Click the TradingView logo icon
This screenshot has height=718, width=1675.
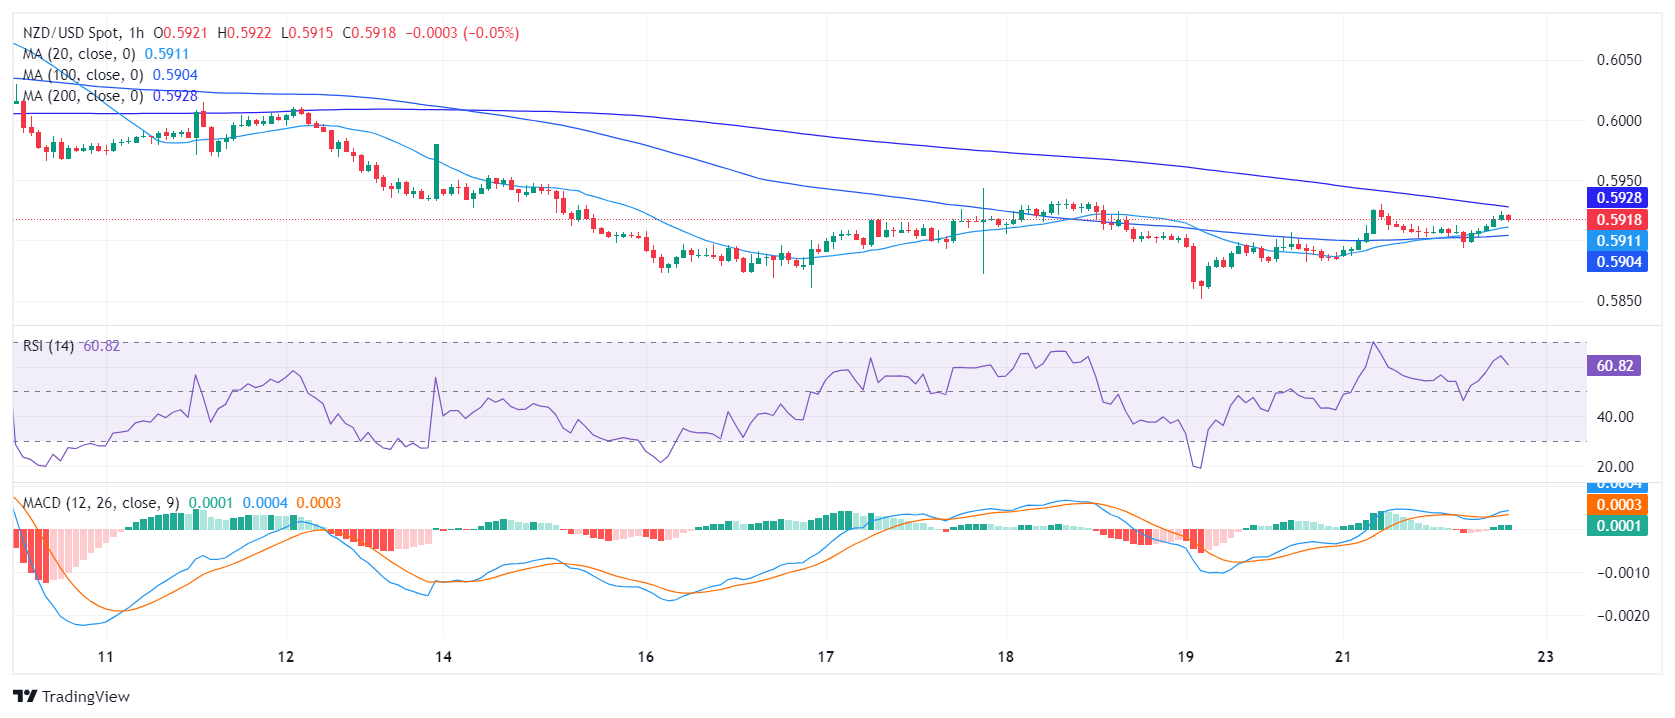click(25, 696)
